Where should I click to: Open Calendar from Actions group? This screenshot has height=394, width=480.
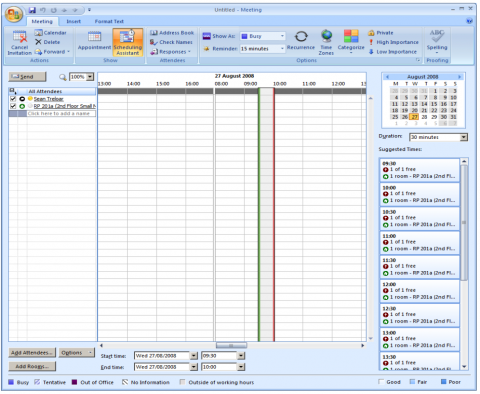(50, 33)
